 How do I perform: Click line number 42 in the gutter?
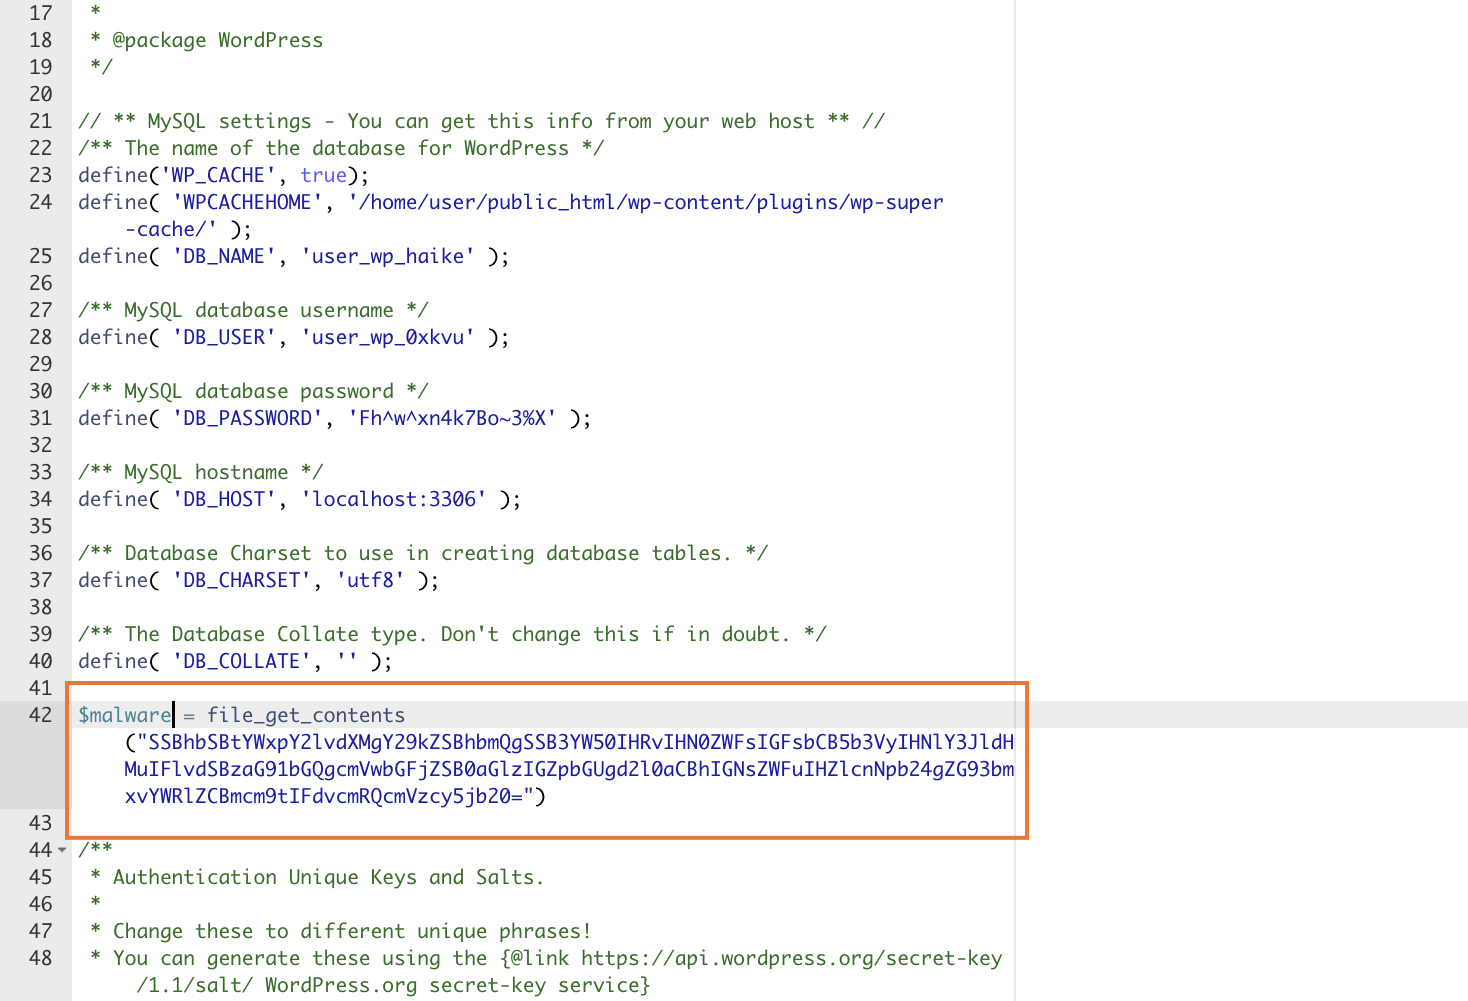40,715
